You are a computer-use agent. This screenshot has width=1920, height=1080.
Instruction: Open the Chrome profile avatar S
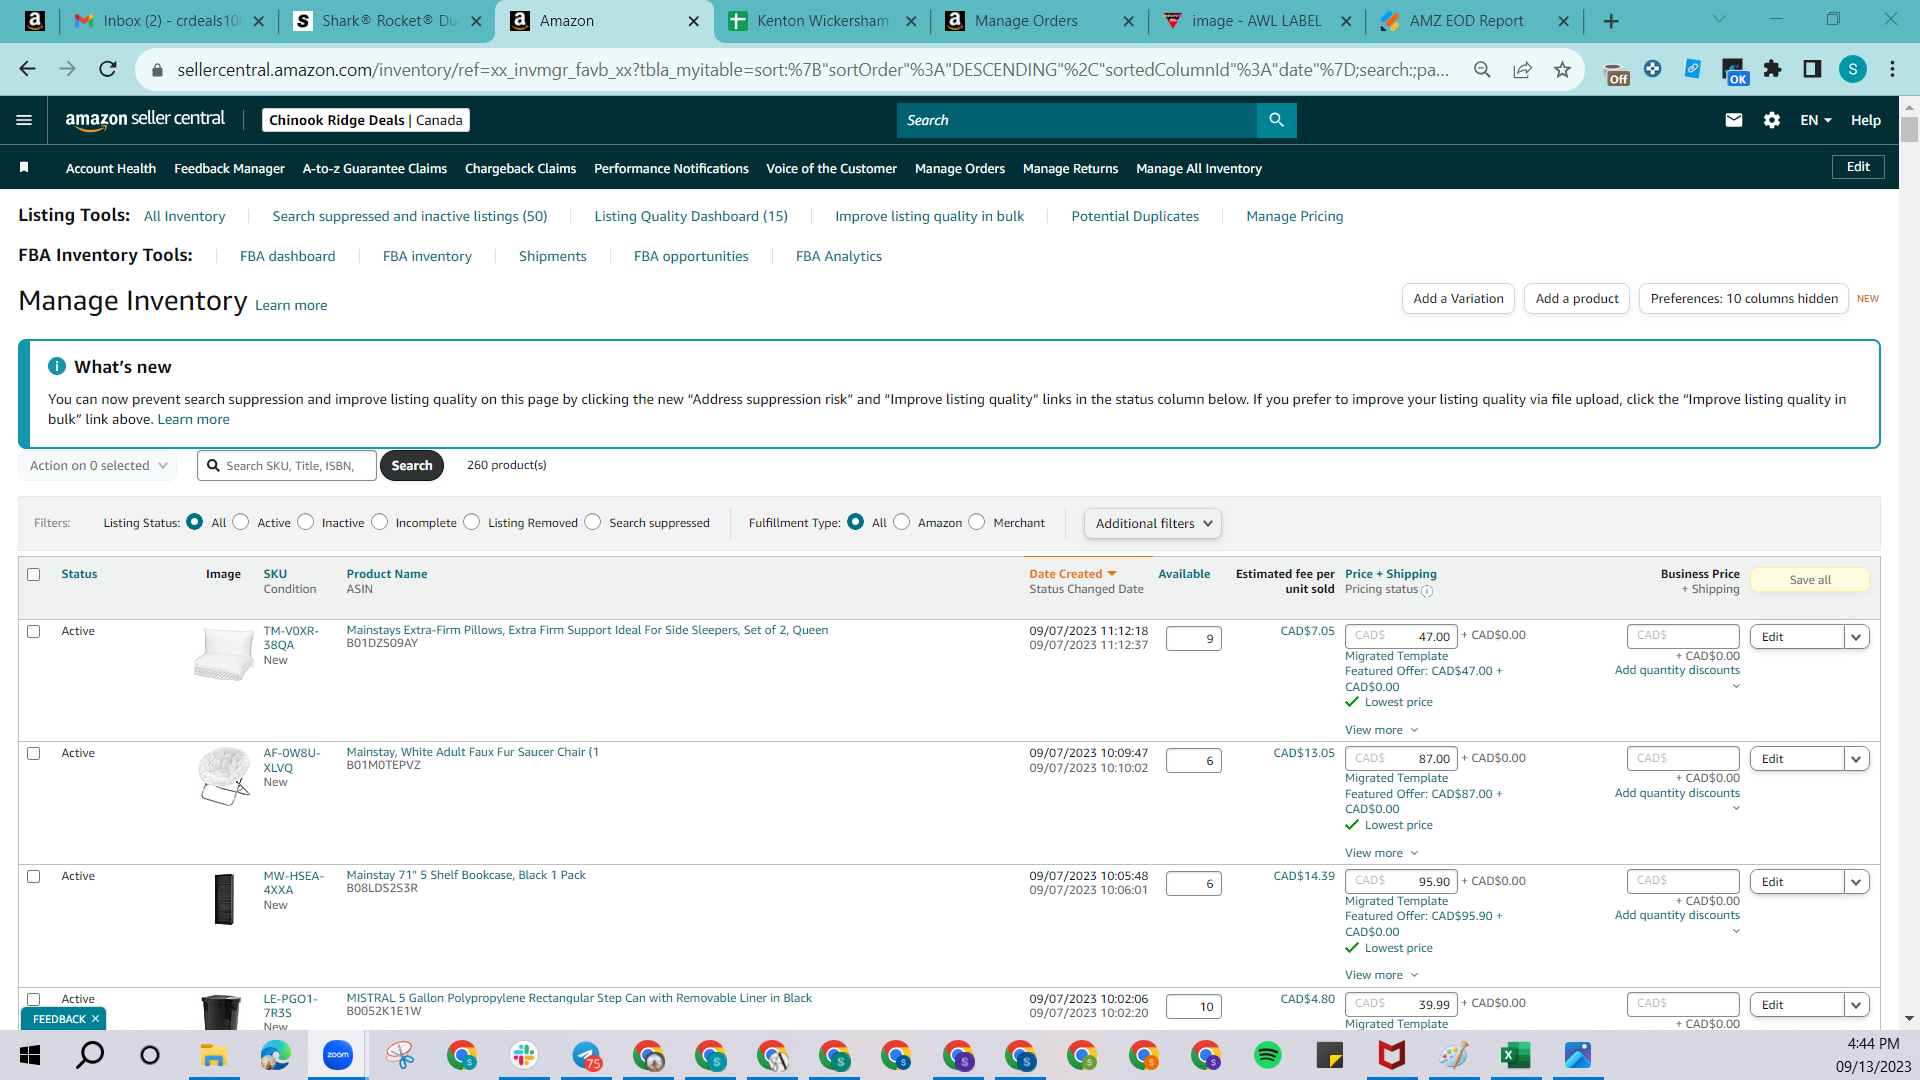(x=1853, y=69)
